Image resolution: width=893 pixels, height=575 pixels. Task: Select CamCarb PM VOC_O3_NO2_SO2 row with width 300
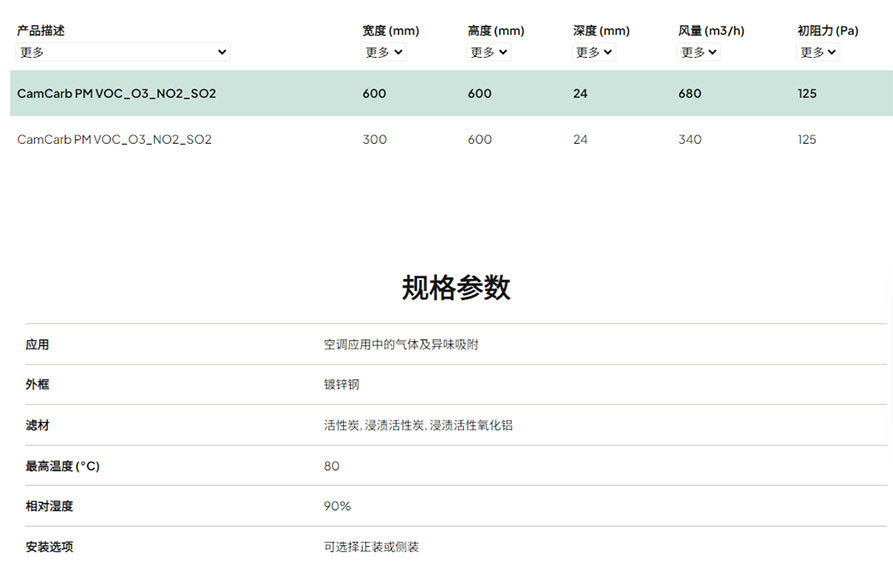point(451,139)
